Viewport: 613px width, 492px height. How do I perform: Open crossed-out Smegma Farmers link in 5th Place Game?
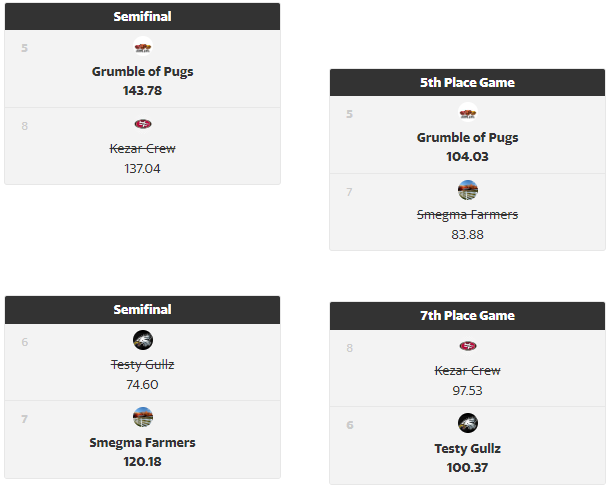[468, 214]
